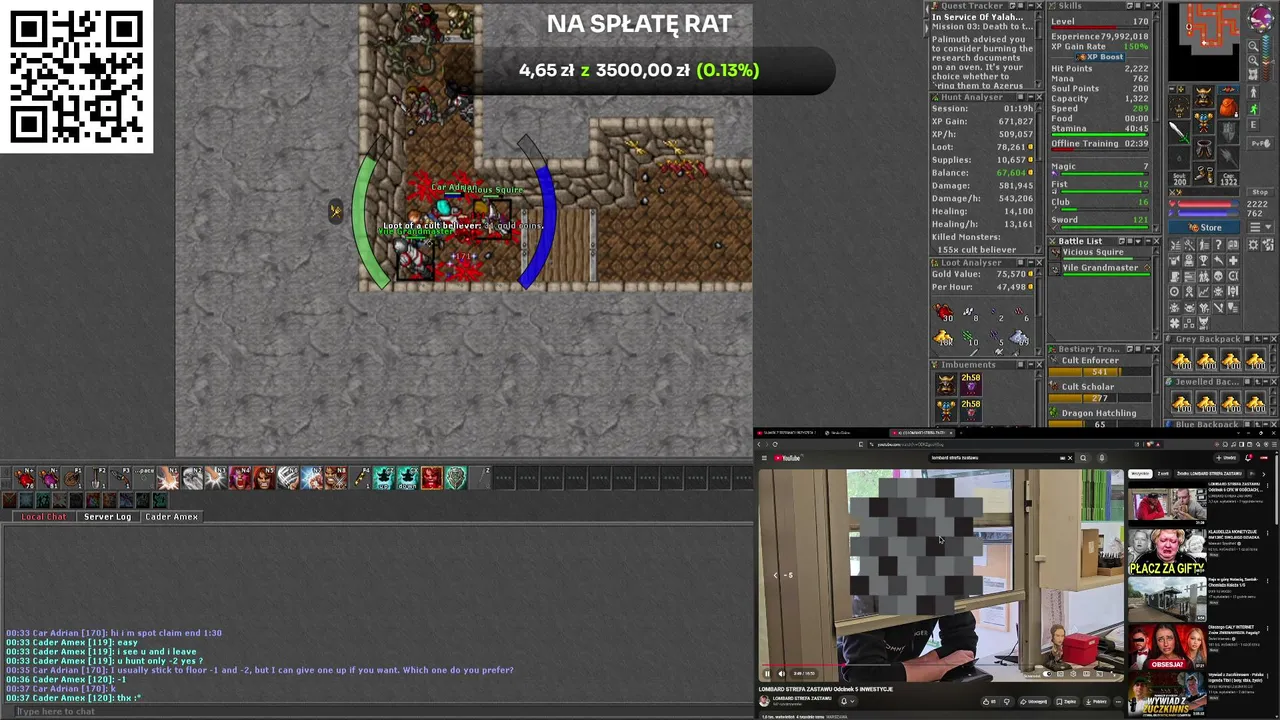Click the shovel hotkey labeled P2

click(97, 478)
